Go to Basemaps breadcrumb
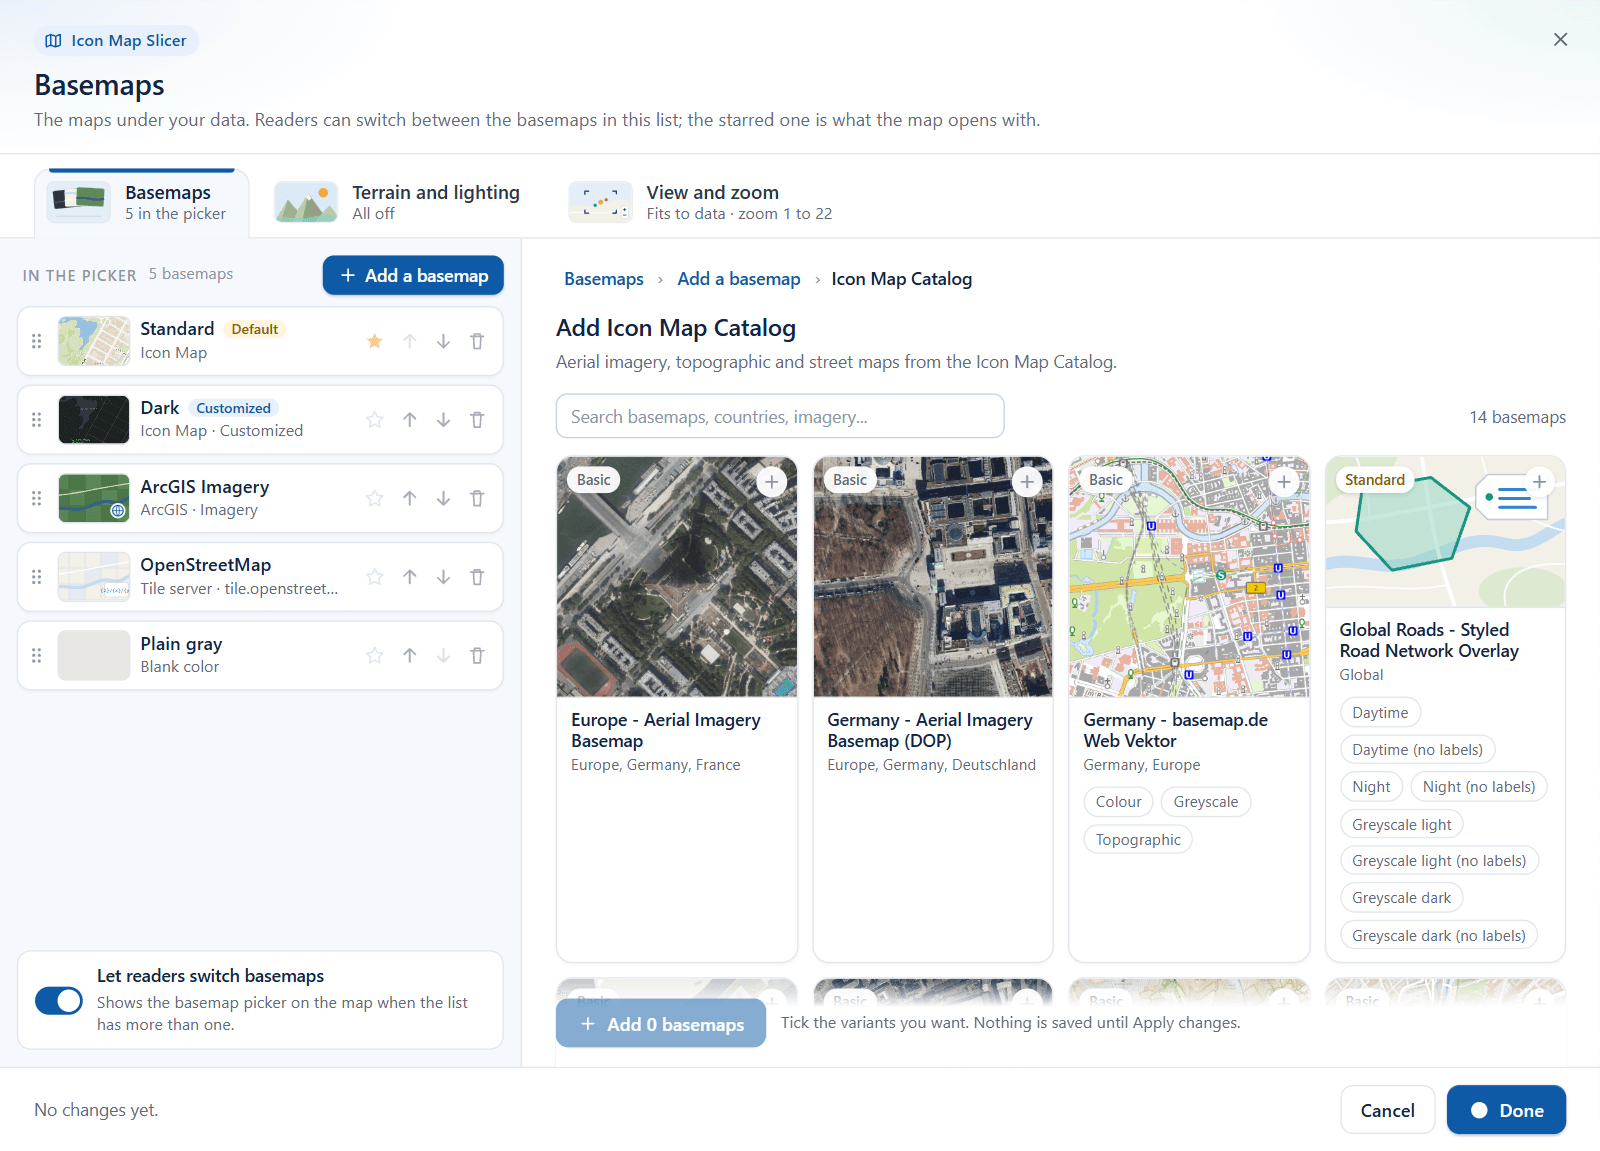 click(604, 279)
